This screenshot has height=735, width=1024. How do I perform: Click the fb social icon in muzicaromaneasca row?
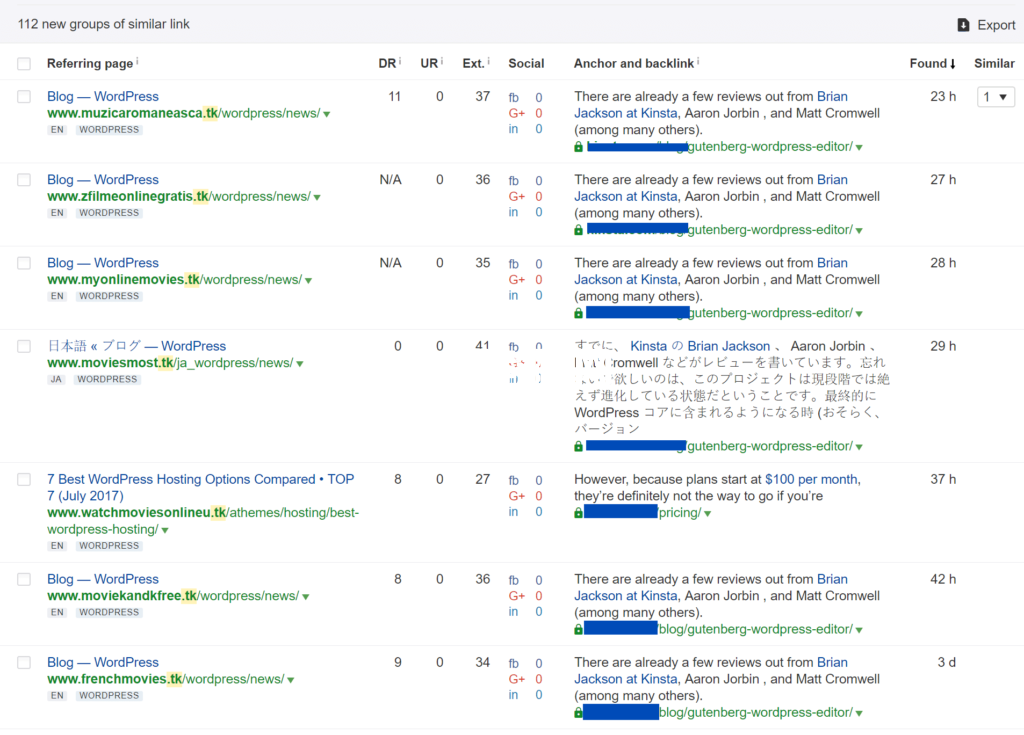(514, 97)
